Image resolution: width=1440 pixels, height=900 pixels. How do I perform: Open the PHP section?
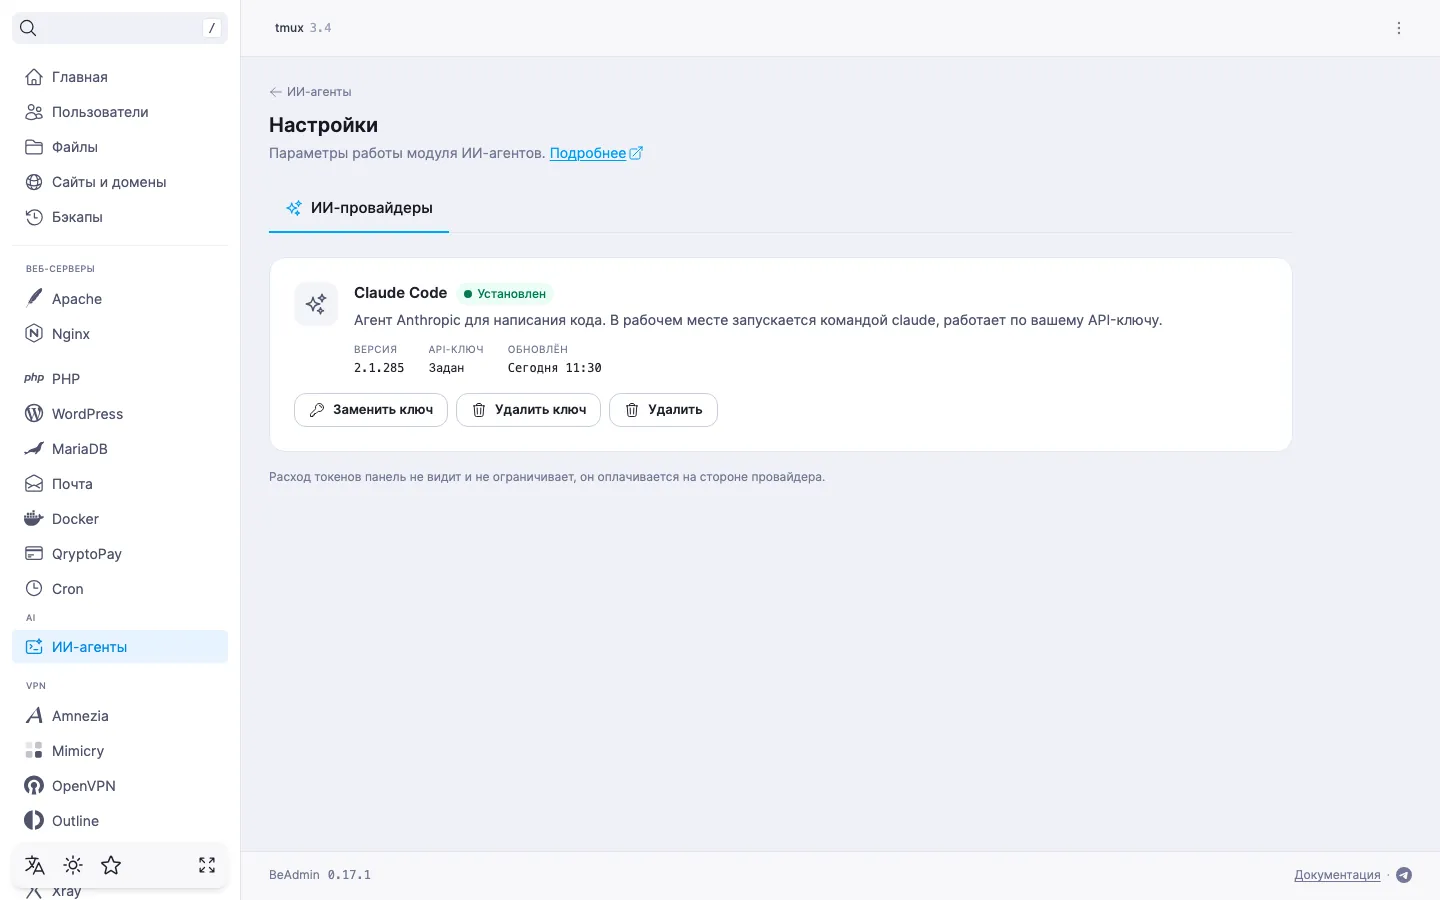click(120, 379)
